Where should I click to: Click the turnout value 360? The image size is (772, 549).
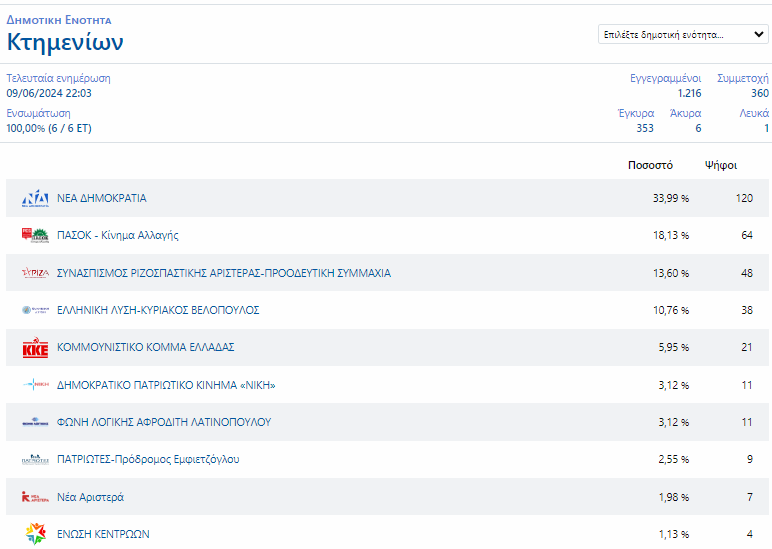tap(759, 94)
